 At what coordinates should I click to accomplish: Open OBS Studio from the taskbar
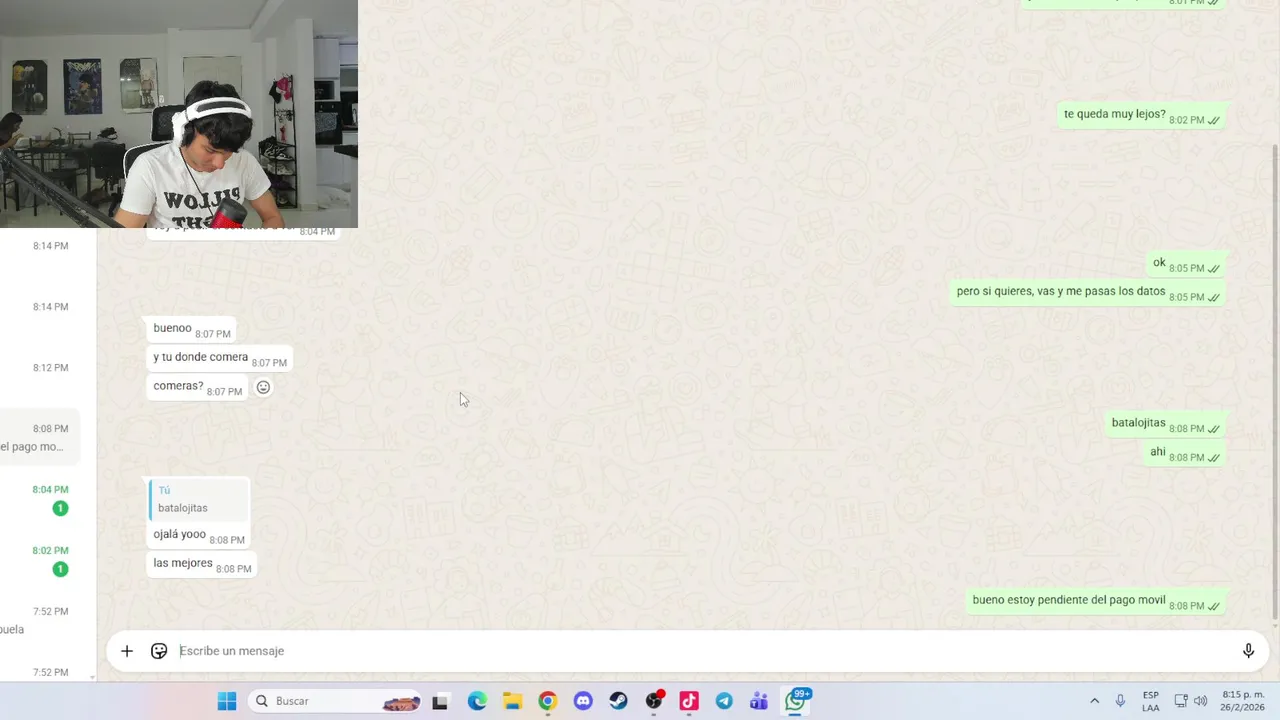(x=654, y=701)
